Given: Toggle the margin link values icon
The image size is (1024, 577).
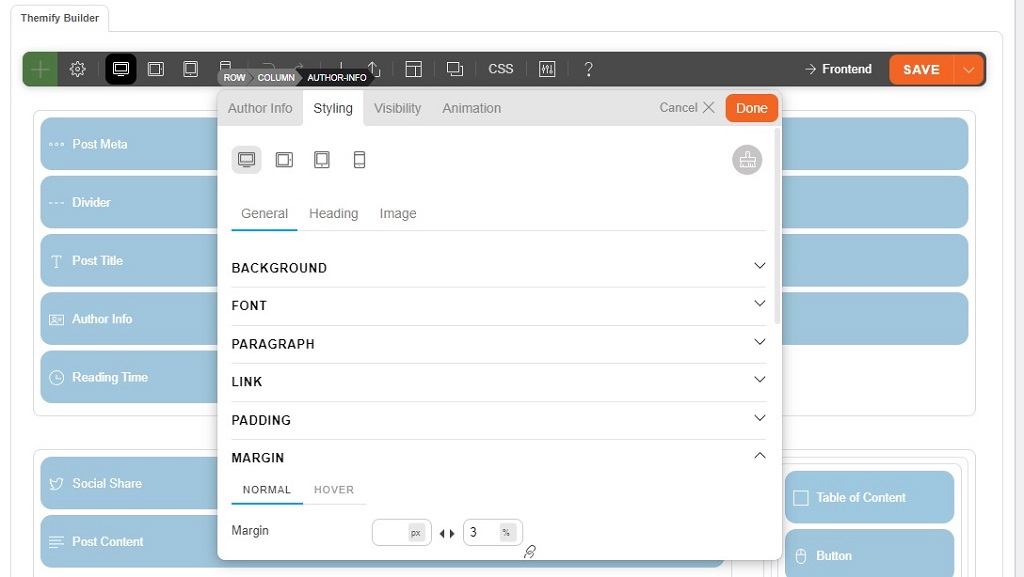Looking at the screenshot, I should pos(530,552).
